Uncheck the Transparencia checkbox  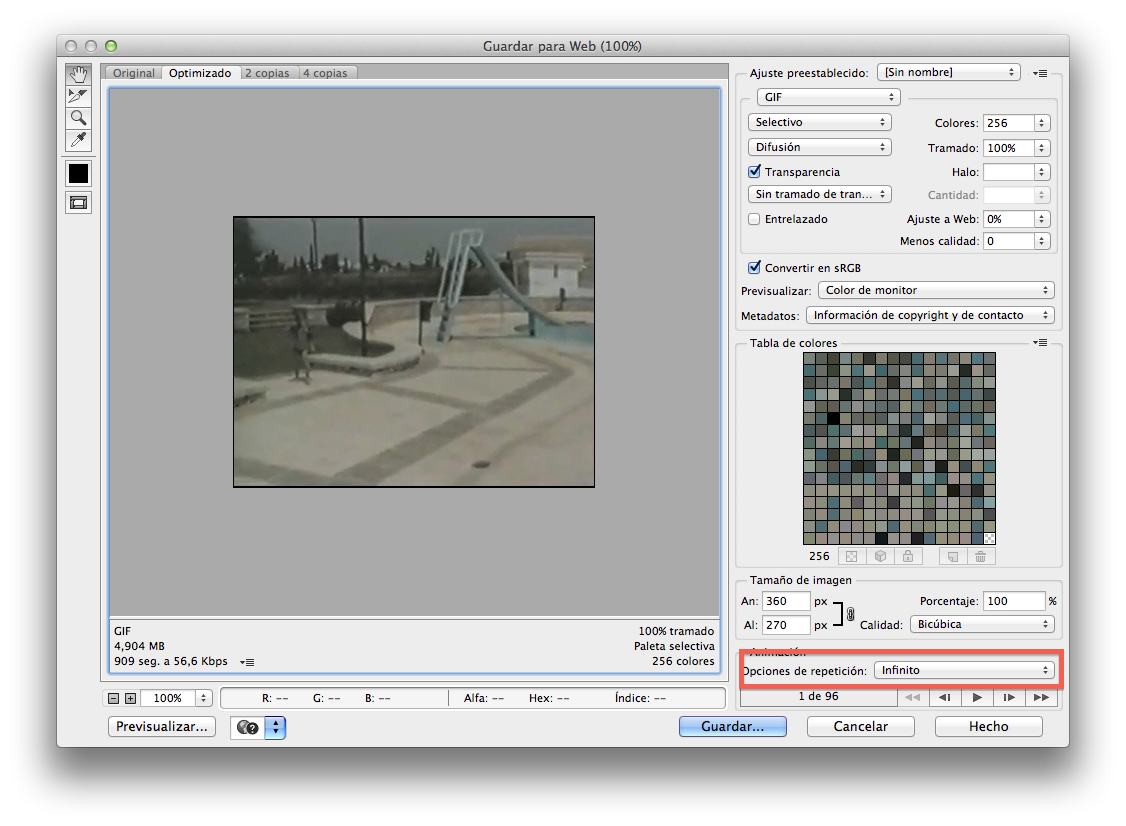point(755,172)
